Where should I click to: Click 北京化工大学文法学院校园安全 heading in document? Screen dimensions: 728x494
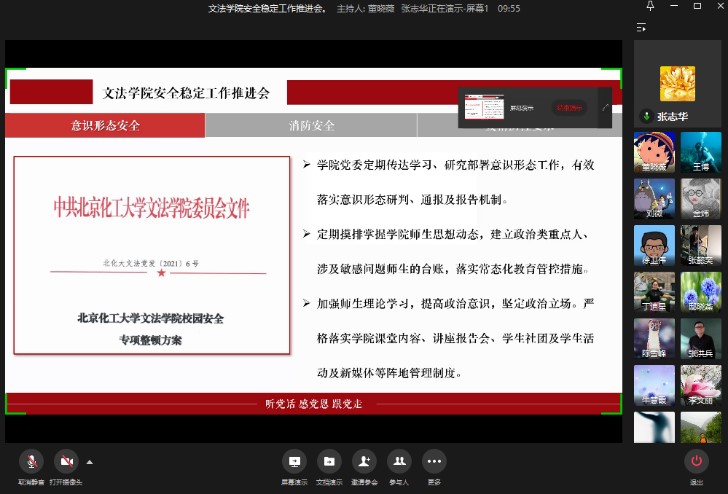pos(150,318)
